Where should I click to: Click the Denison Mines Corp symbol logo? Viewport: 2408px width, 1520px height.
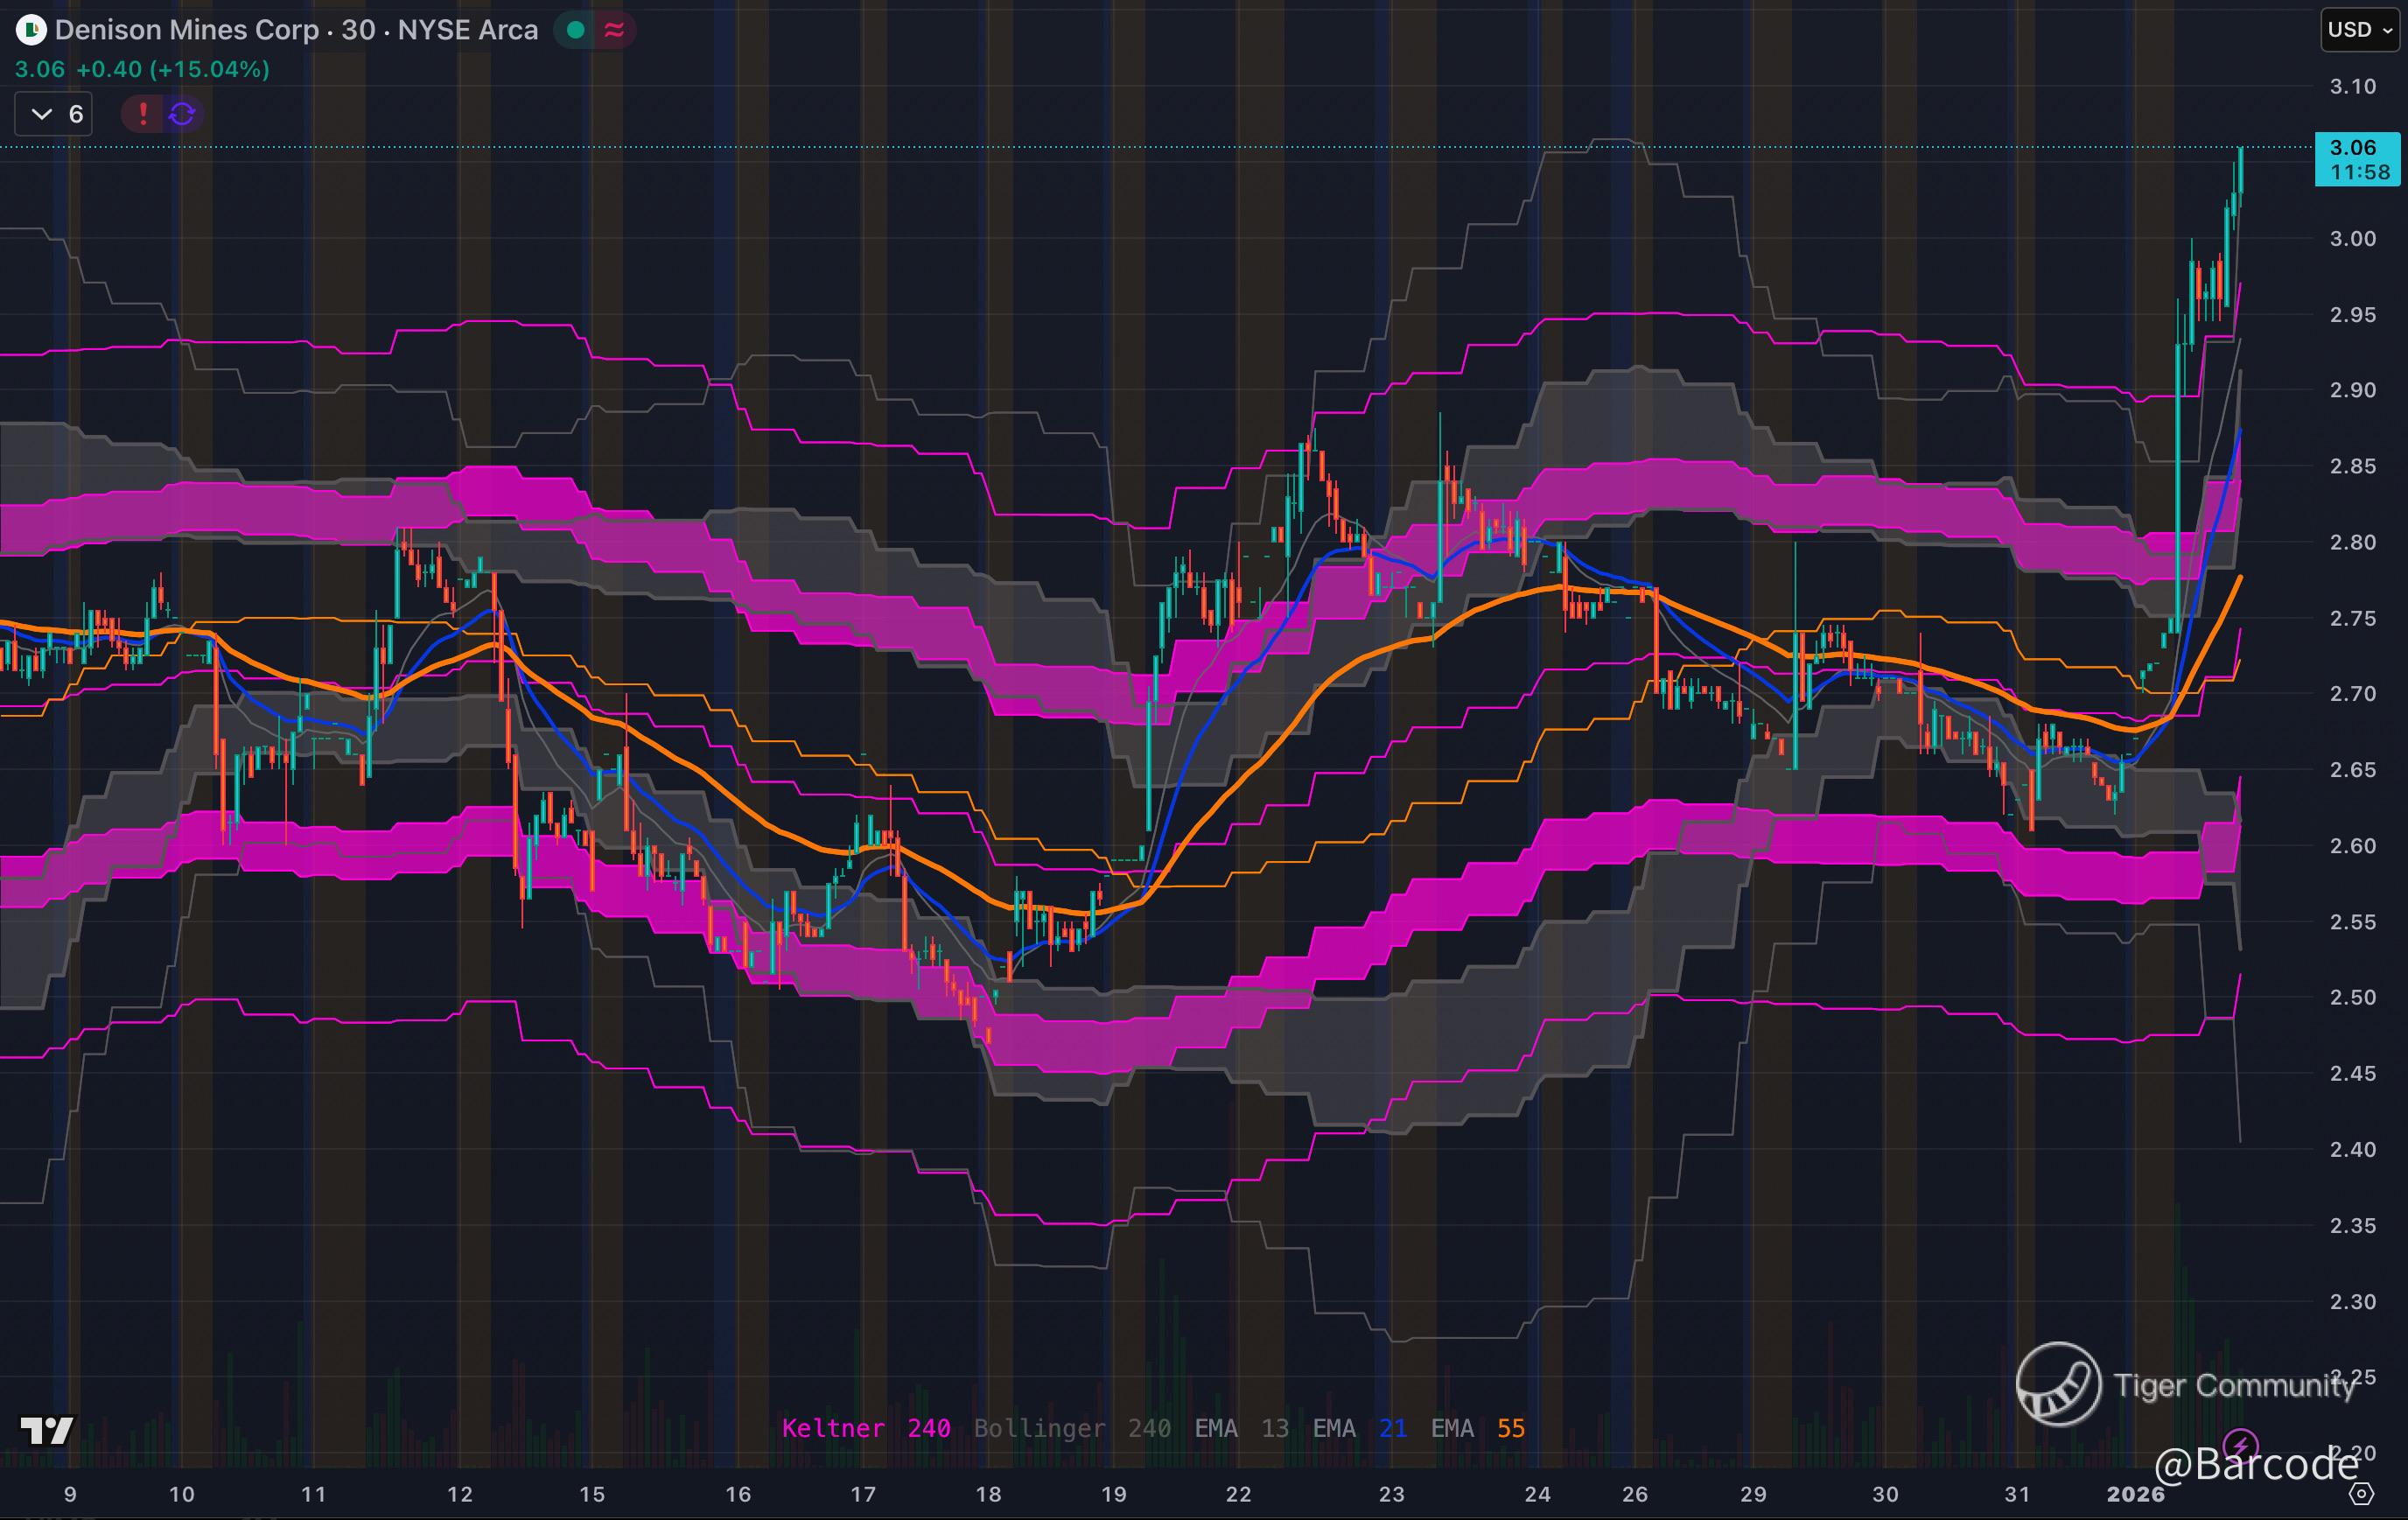[x=31, y=30]
